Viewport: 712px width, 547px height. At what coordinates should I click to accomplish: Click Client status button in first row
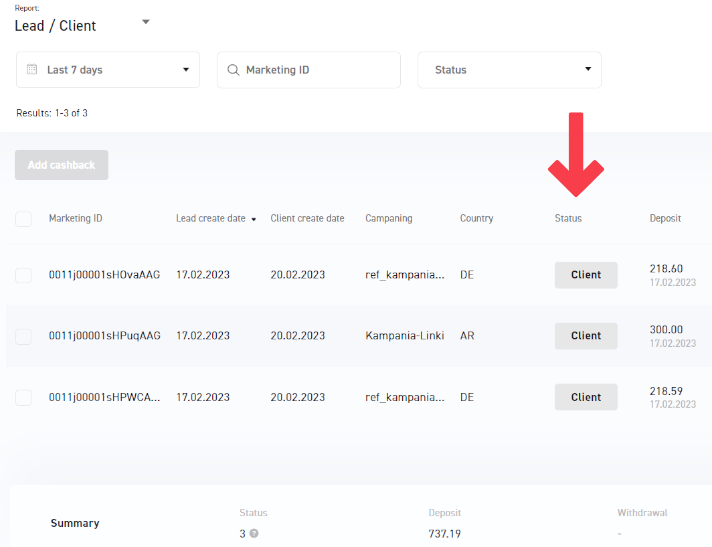[x=586, y=275]
